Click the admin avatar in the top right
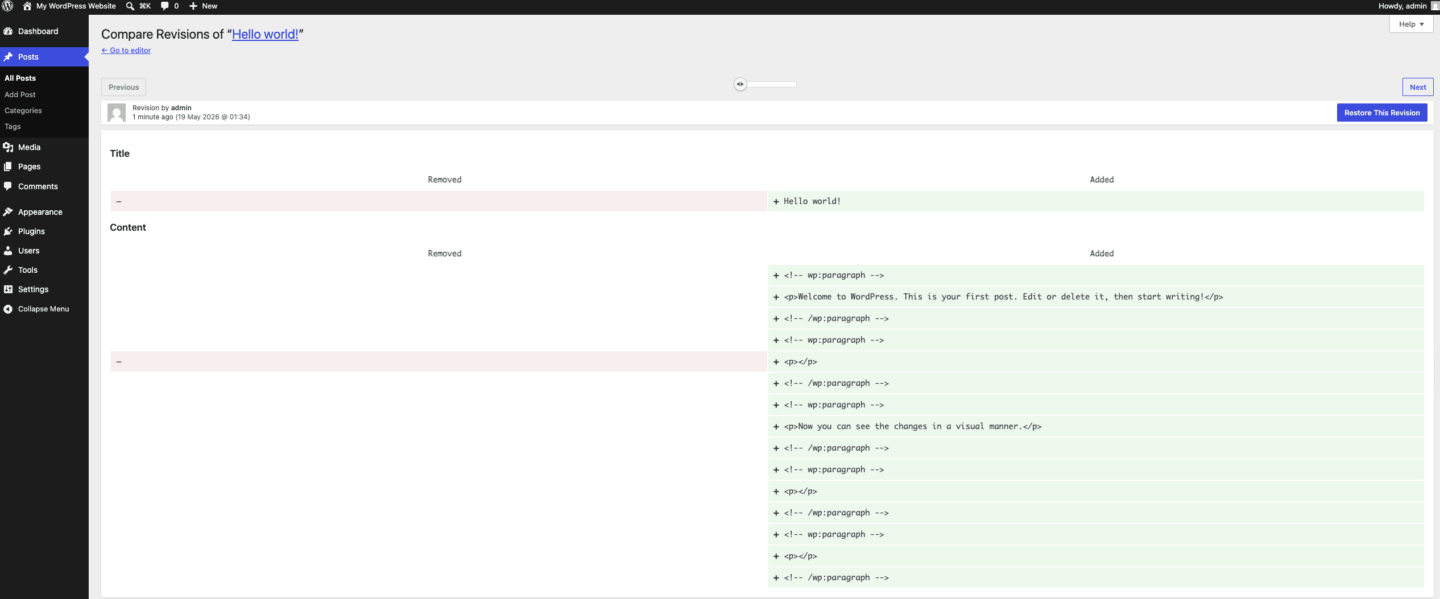 point(1434,6)
